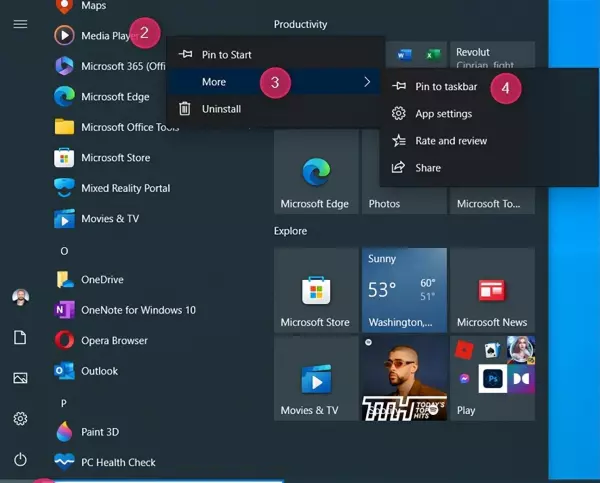Image resolution: width=600 pixels, height=483 pixels.
Task: Click the Power button in Start sidebar
Action: pos(20,460)
